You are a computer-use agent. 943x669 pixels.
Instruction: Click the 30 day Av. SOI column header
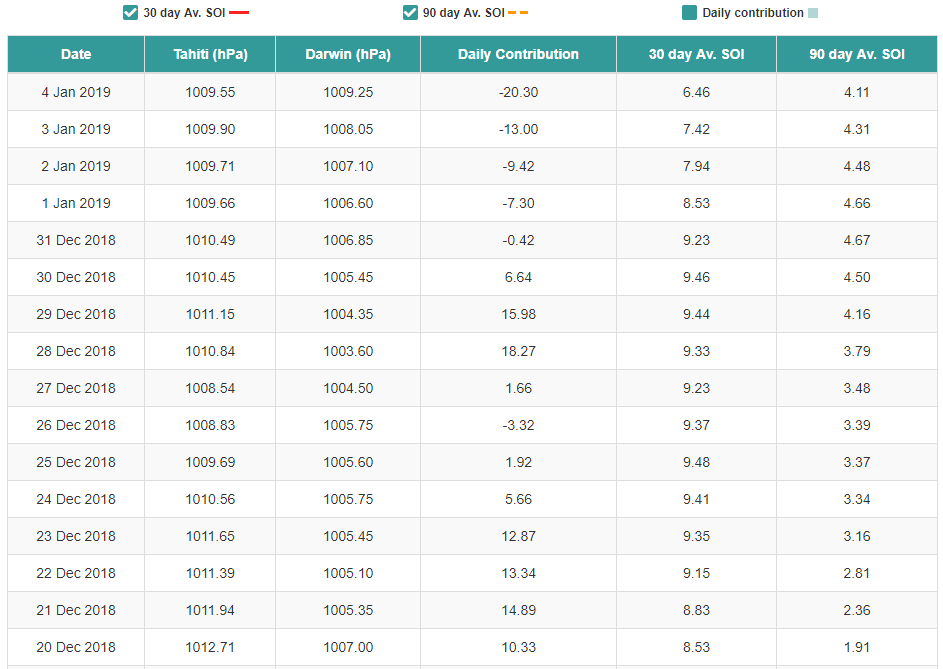(x=696, y=54)
